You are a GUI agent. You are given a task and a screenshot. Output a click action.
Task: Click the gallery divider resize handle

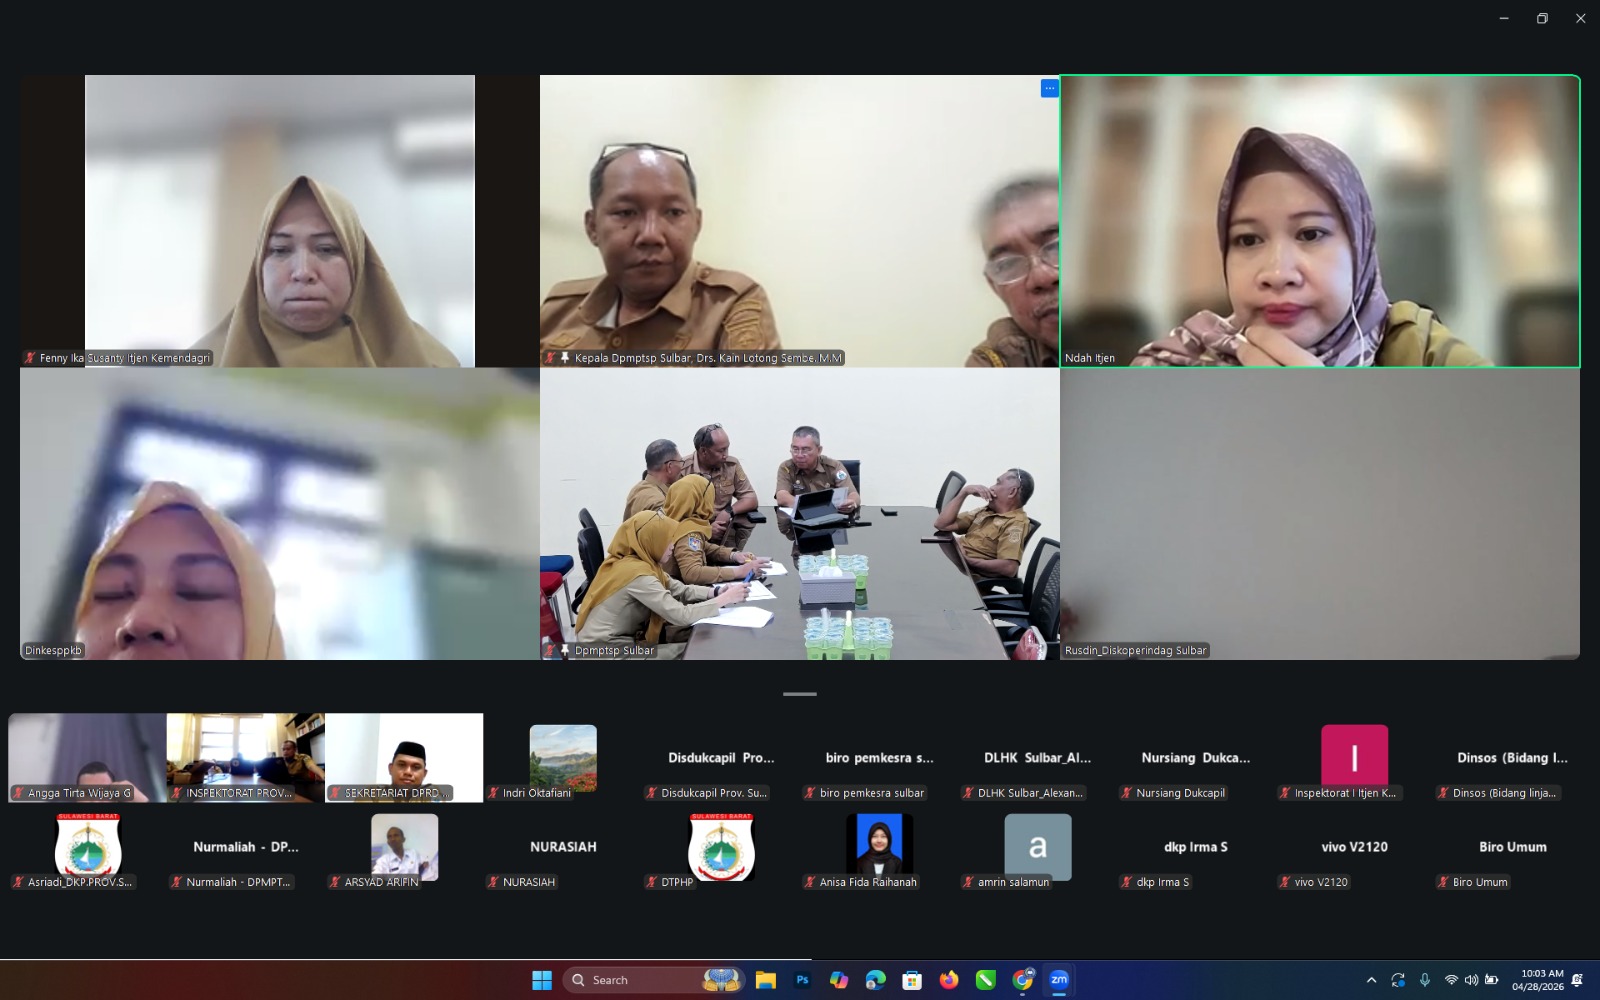click(x=799, y=694)
